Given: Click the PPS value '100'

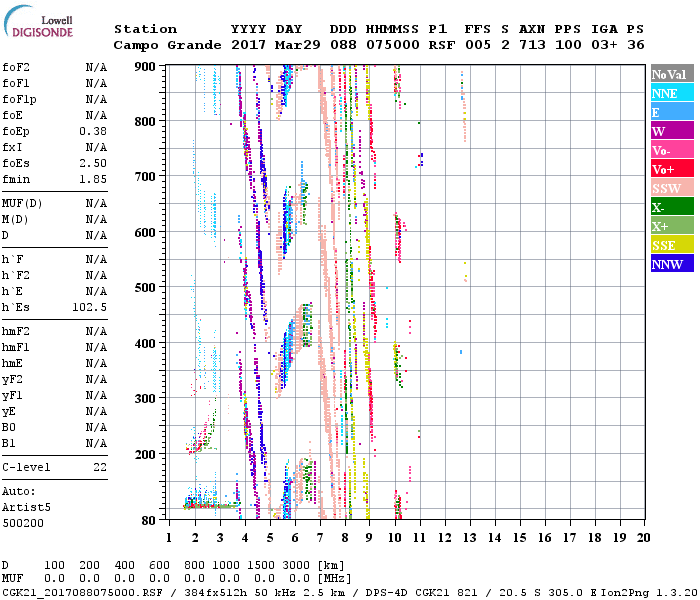Looking at the screenshot, I should pos(568,45).
